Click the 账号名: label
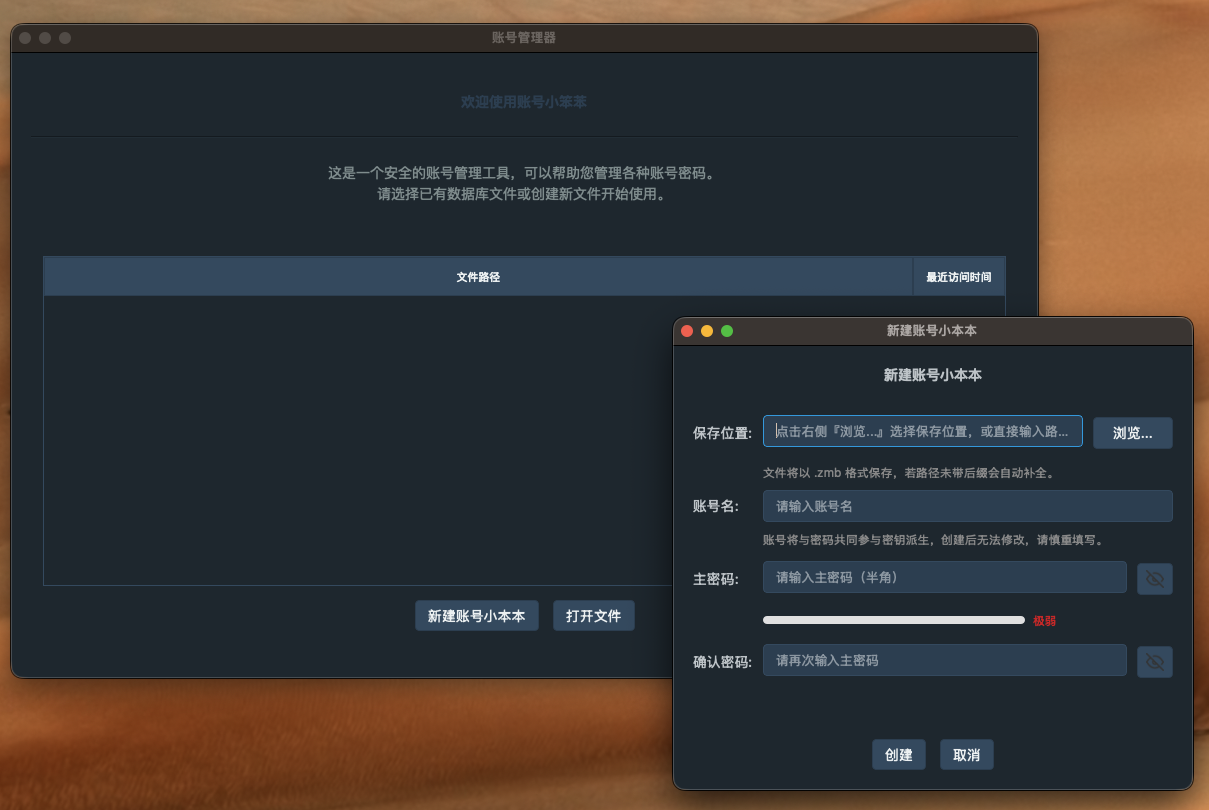This screenshot has height=810, width=1209. click(715, 506)
